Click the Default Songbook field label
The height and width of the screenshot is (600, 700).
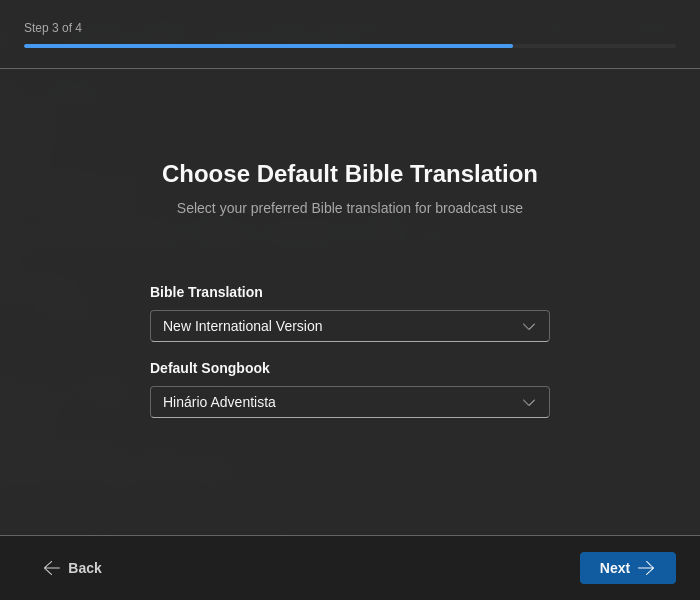[x=210, y=368]
